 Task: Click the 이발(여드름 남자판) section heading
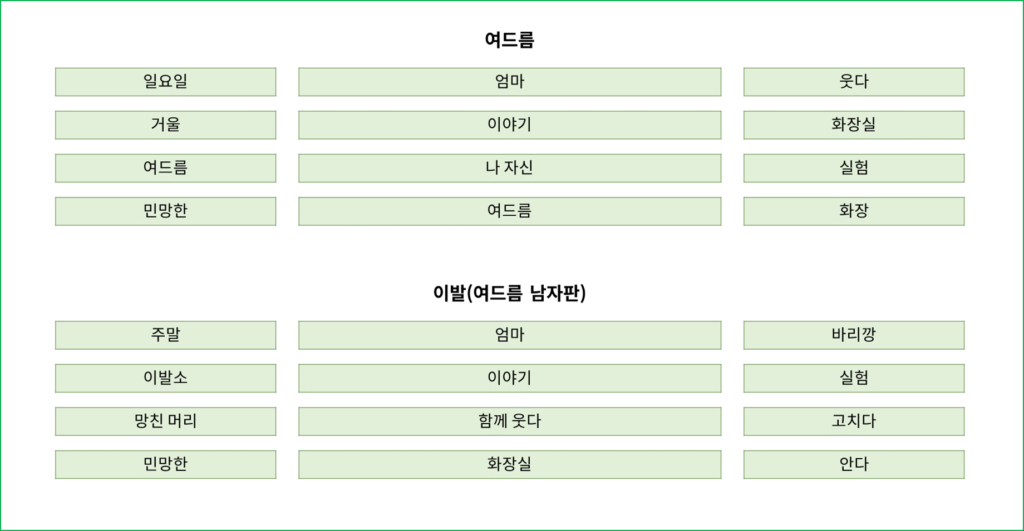(509, 293)
